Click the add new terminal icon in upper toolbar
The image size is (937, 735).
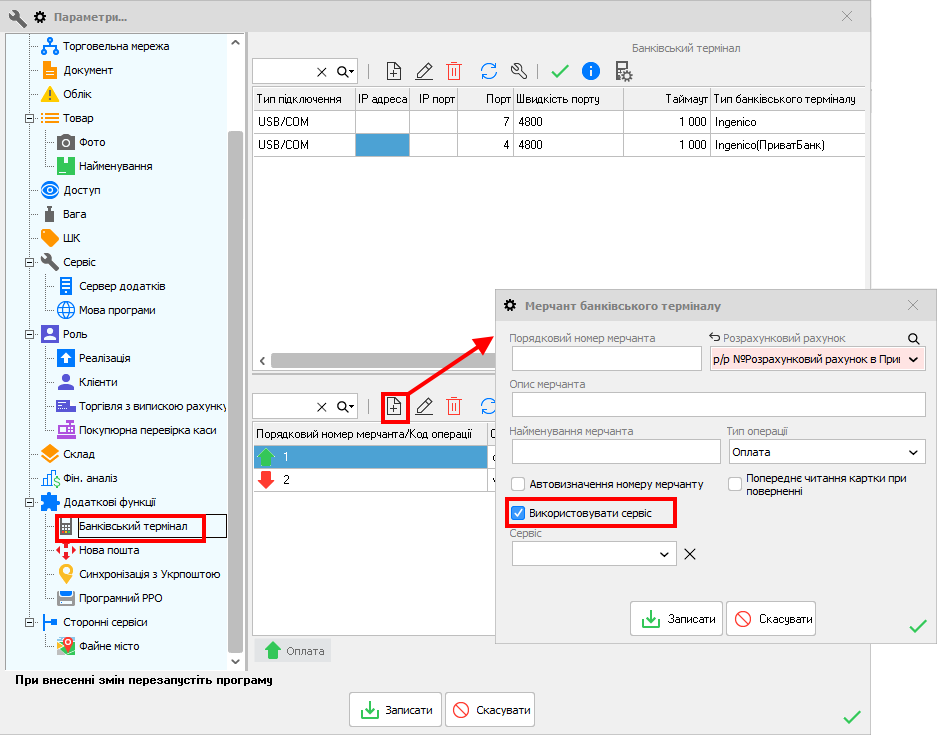point(394,71)
